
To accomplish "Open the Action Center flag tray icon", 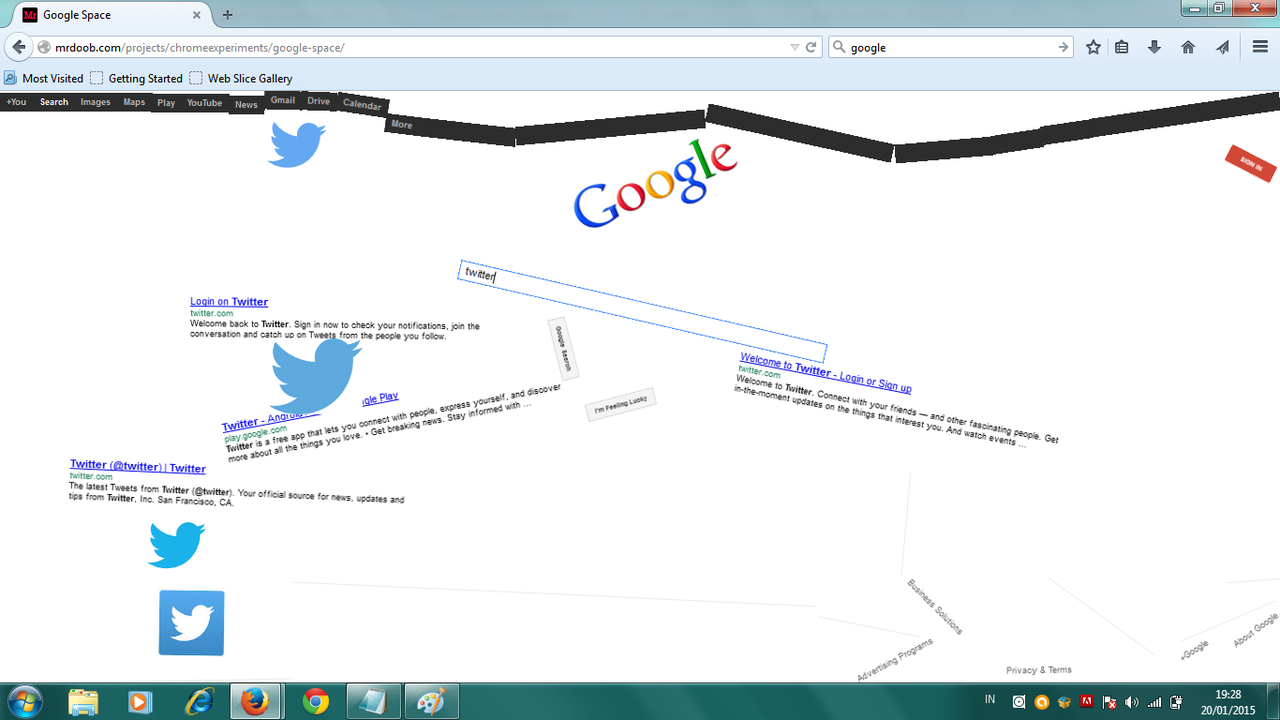I will click(x=1110, y=702).
